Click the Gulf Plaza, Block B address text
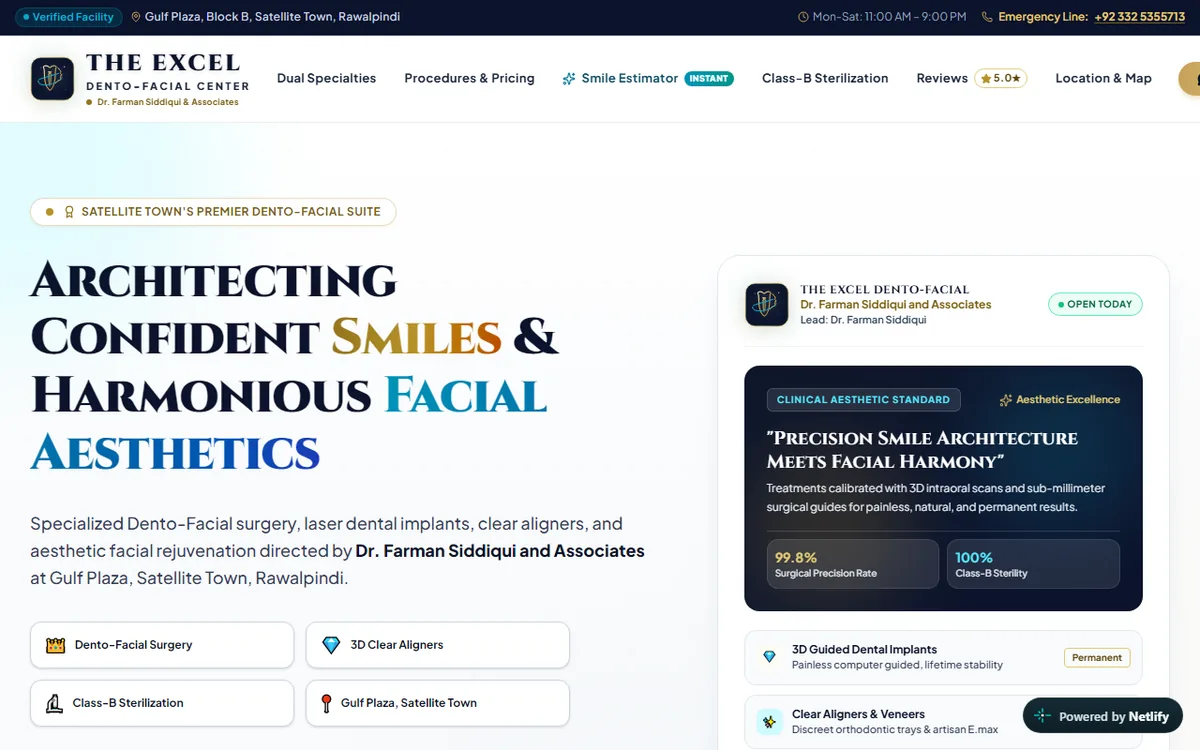This screenshot has width=1200, height=750. tap(273, 17)
